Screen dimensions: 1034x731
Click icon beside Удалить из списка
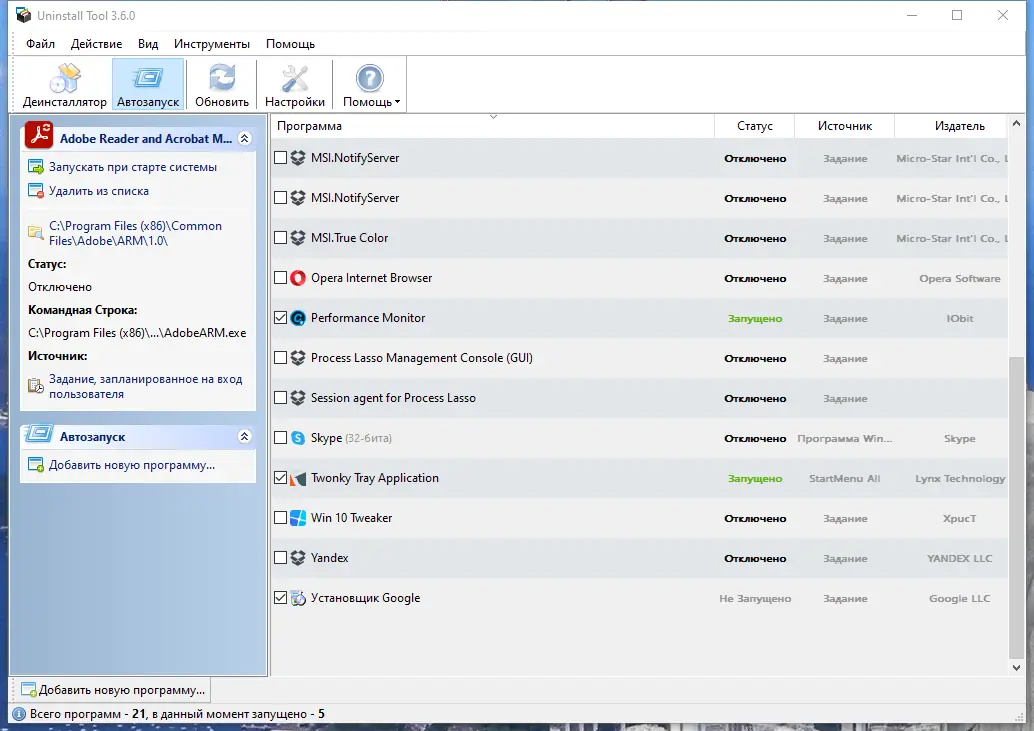pyautogui.click(x=36, y=190)
